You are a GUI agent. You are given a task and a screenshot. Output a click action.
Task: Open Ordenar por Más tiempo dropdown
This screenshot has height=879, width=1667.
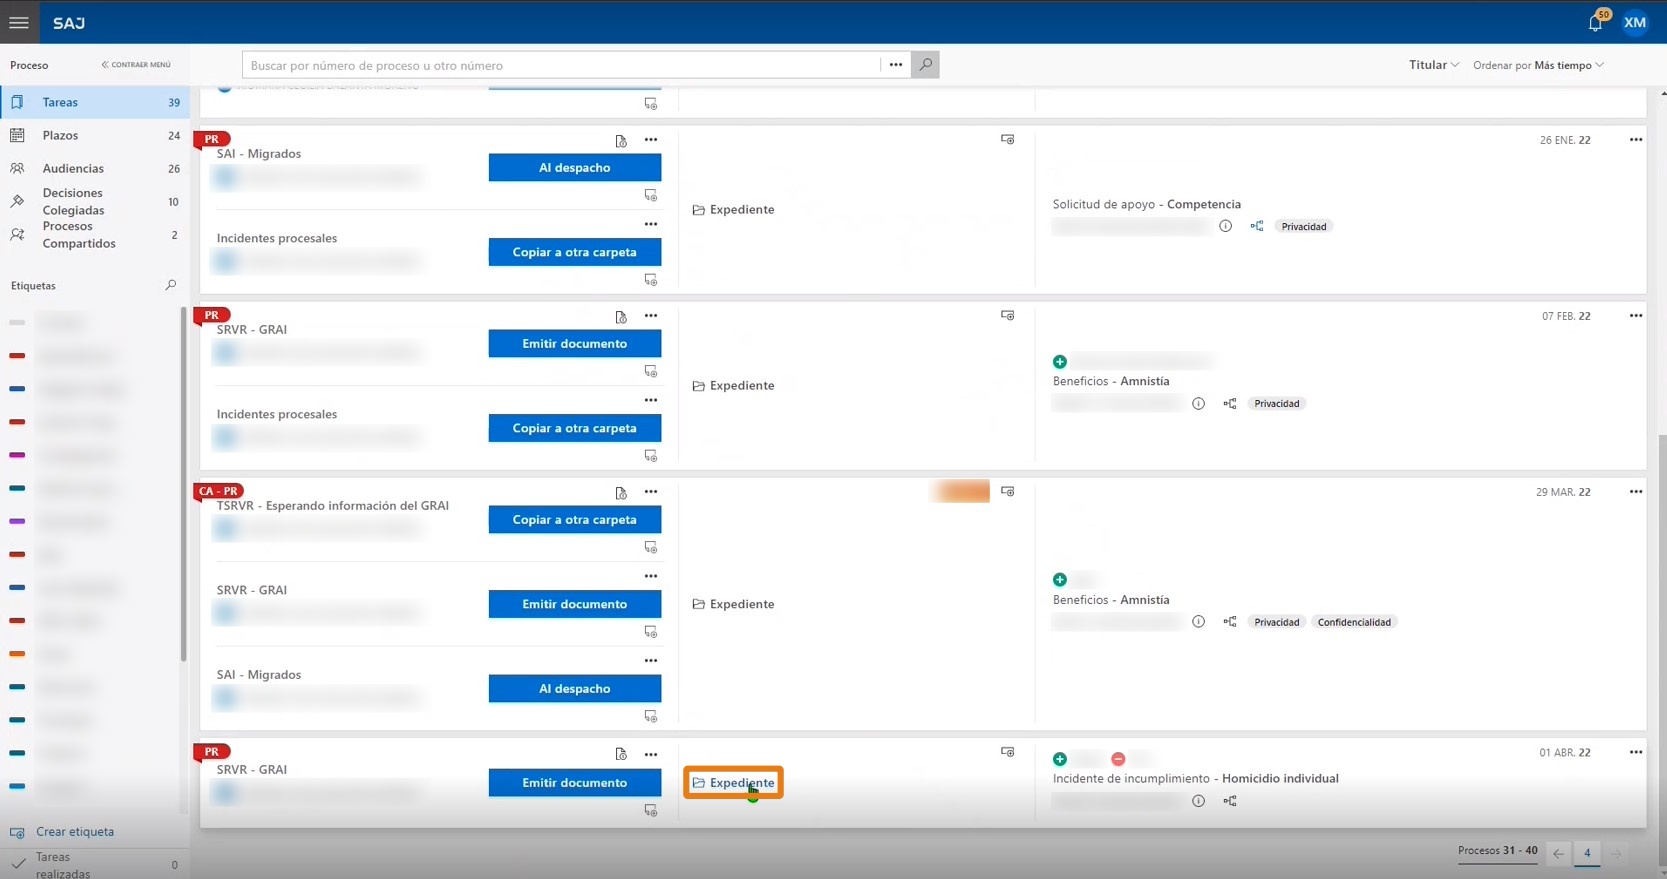pyautogui.click(x=1539, y=65)
